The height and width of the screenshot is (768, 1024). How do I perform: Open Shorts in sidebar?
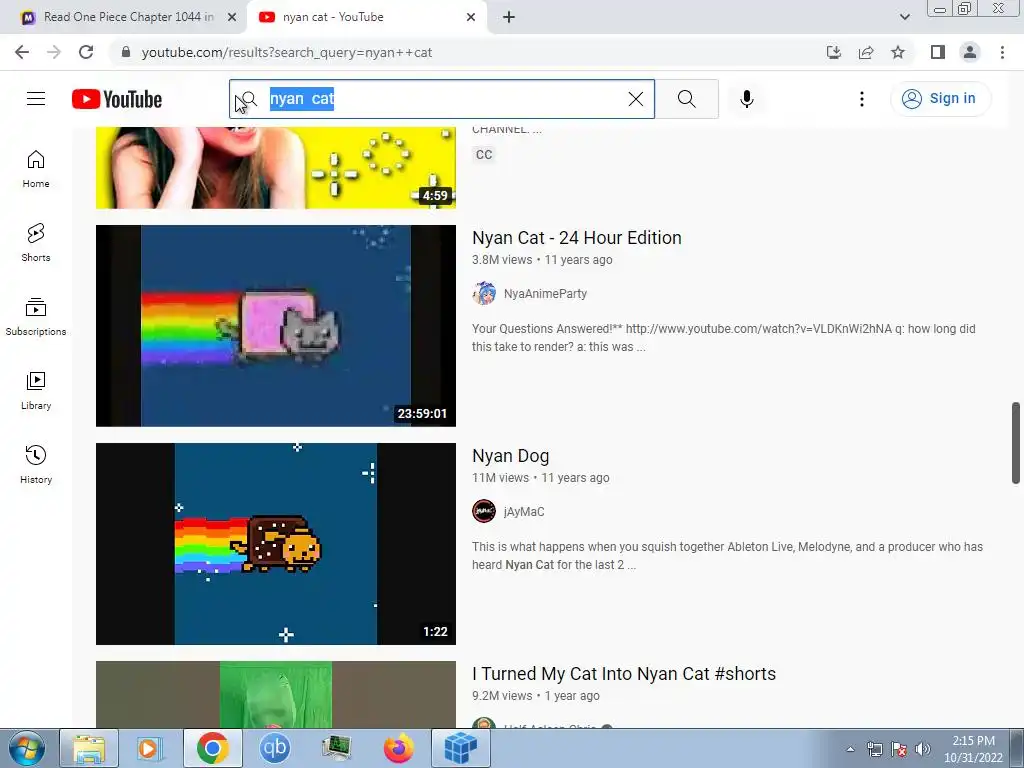[x=36, y=242]
